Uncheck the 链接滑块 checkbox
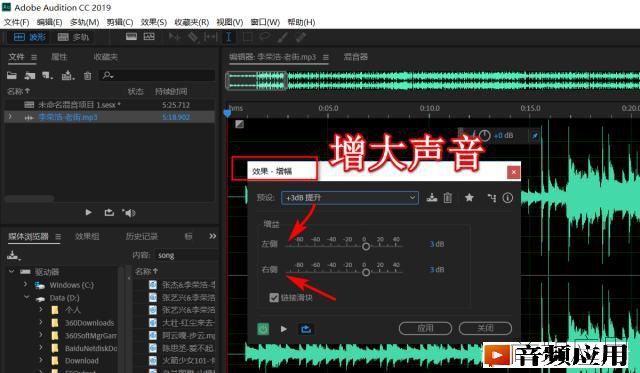The width and height of the screenshot is (640, 373). (274, 298)
